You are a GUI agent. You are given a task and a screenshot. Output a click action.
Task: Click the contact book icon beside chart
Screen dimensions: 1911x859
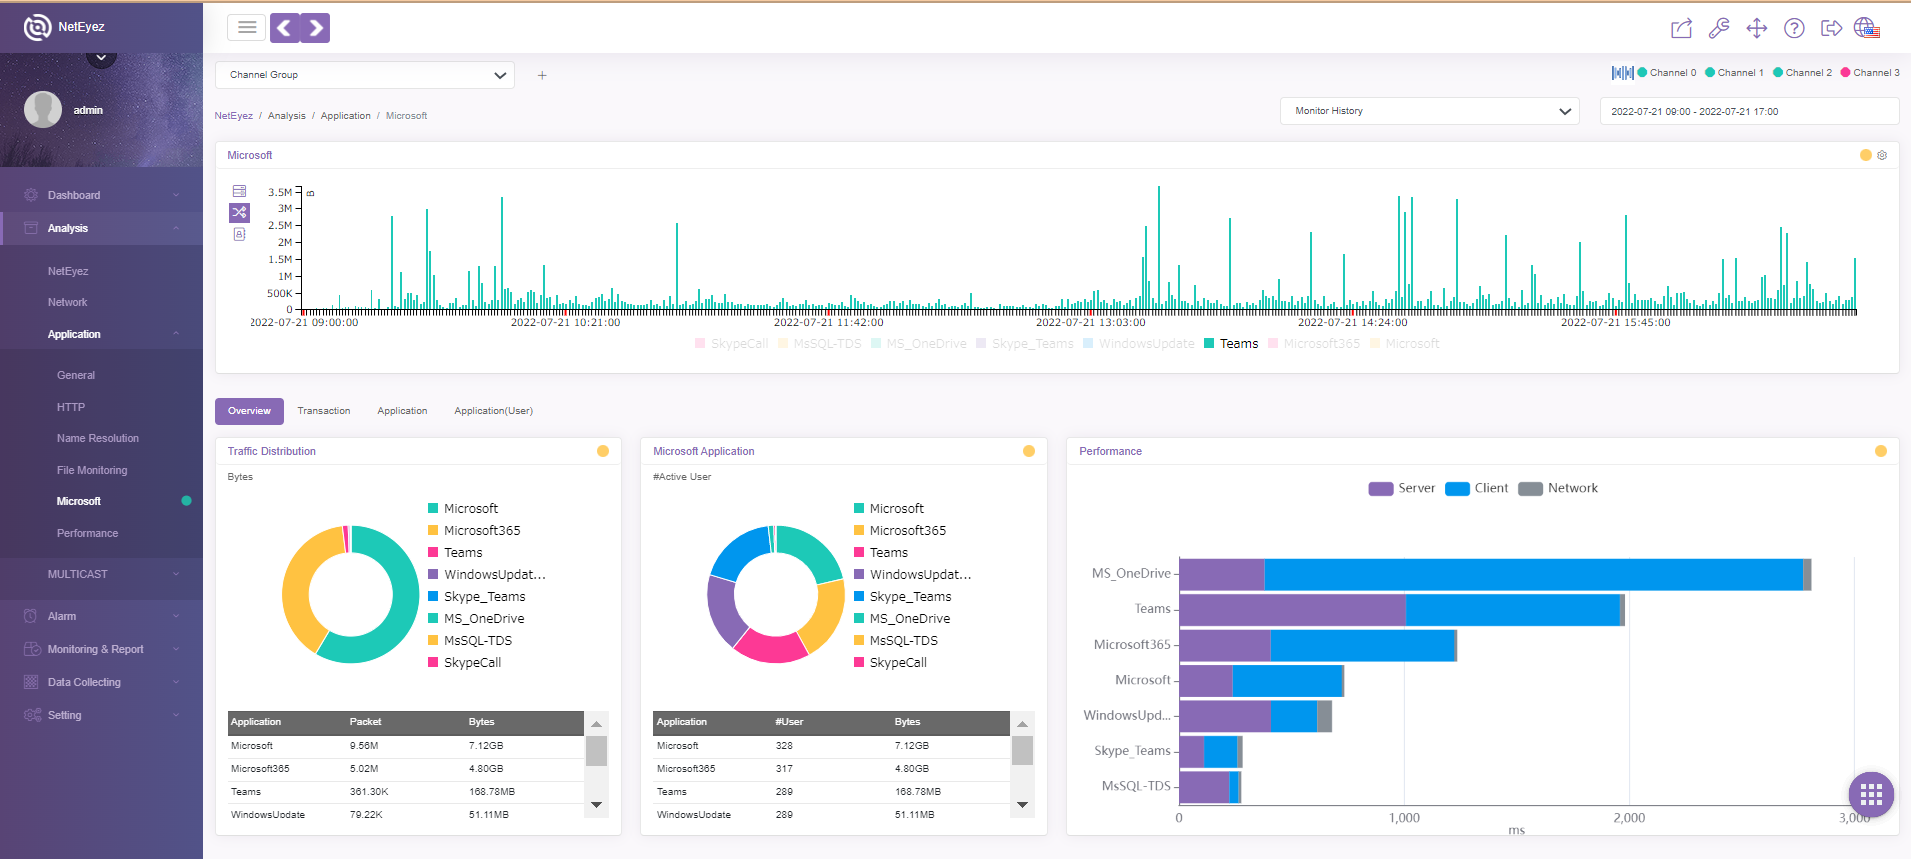click(239, 234)
